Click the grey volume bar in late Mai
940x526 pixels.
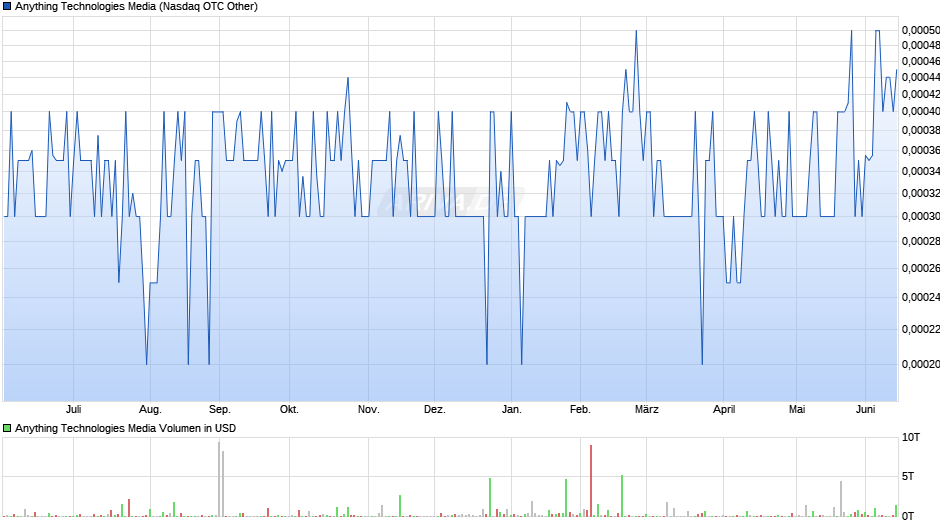point(840,498)
